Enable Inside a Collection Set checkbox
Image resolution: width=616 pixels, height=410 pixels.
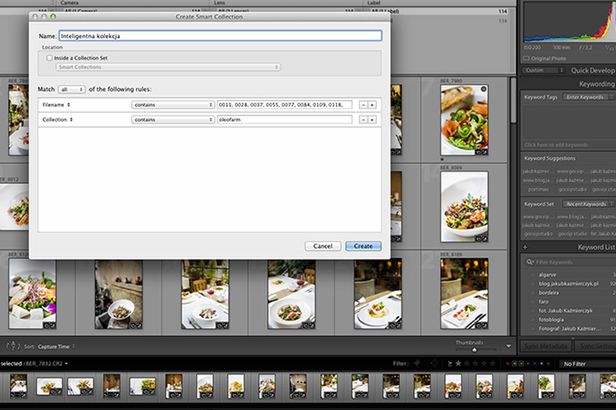point(49,58)
